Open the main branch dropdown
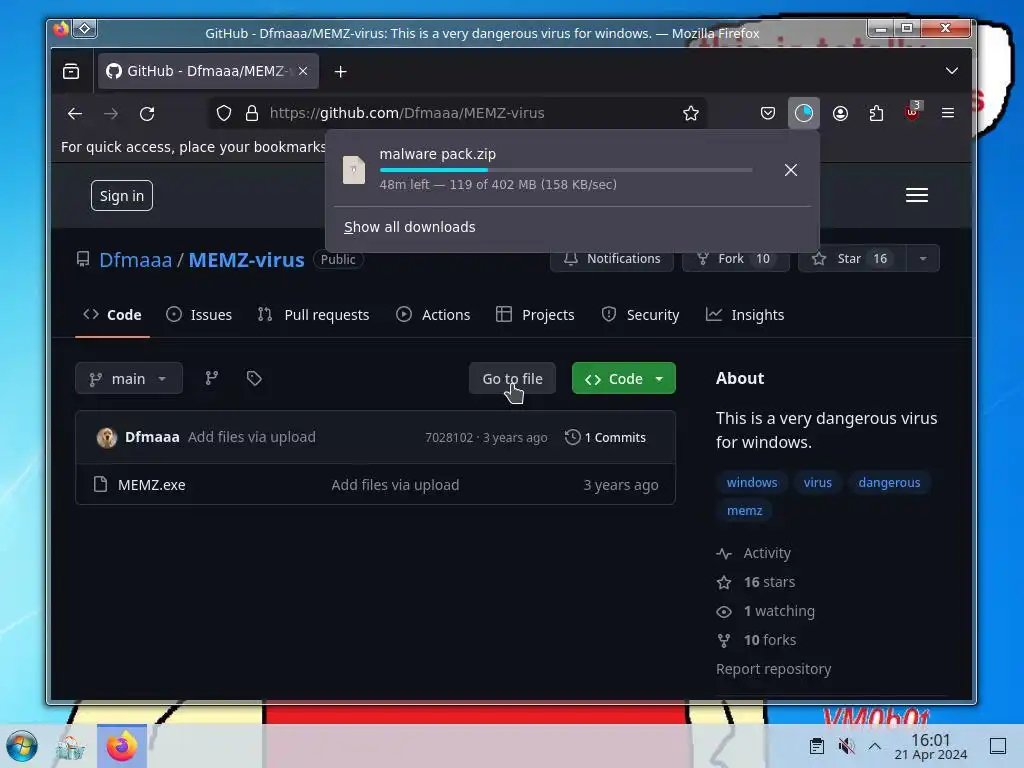Viewport: 1024px width, 768px height. pos(129,379)
